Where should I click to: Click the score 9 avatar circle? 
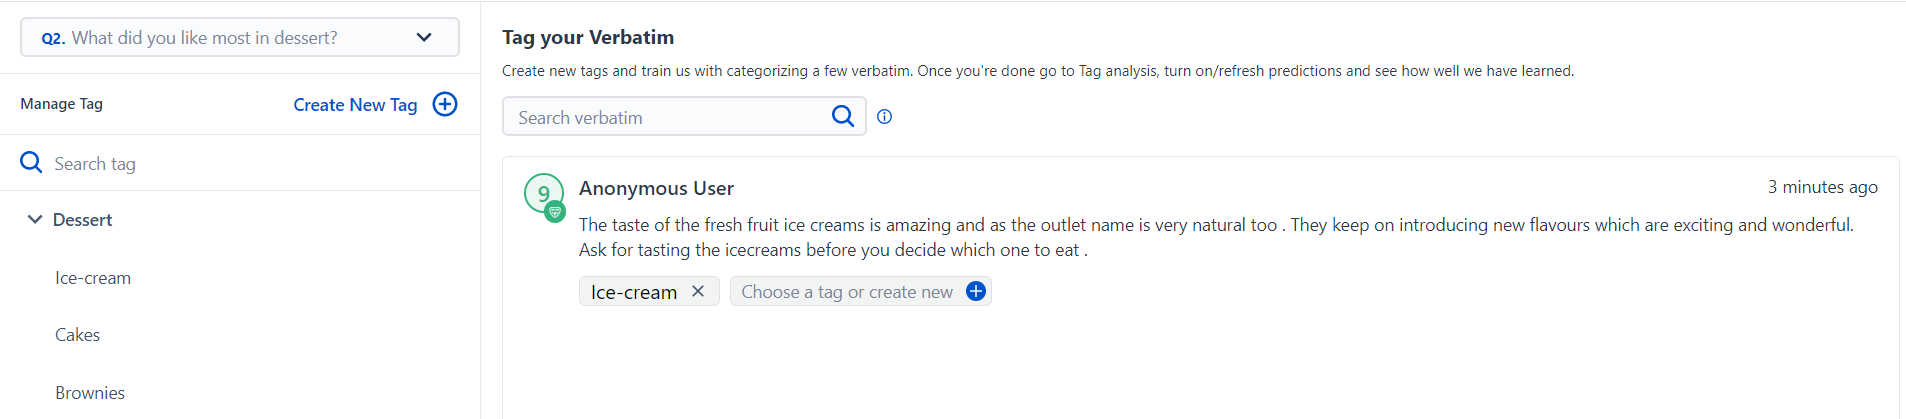coord(543,192)
